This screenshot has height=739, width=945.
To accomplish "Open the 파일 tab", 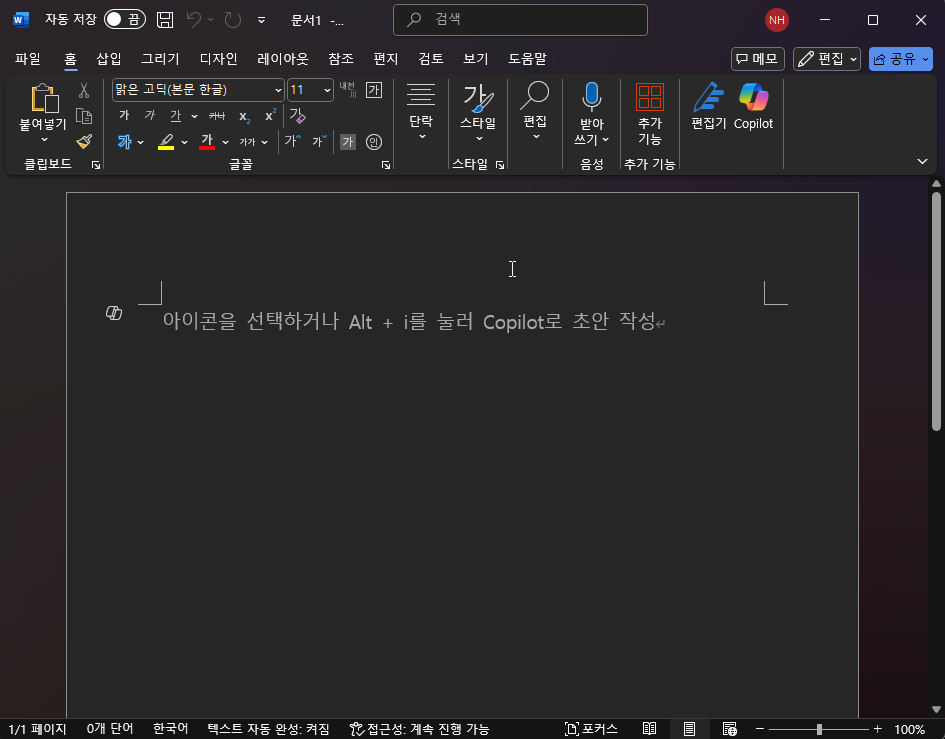I will (x=28, y=58).
